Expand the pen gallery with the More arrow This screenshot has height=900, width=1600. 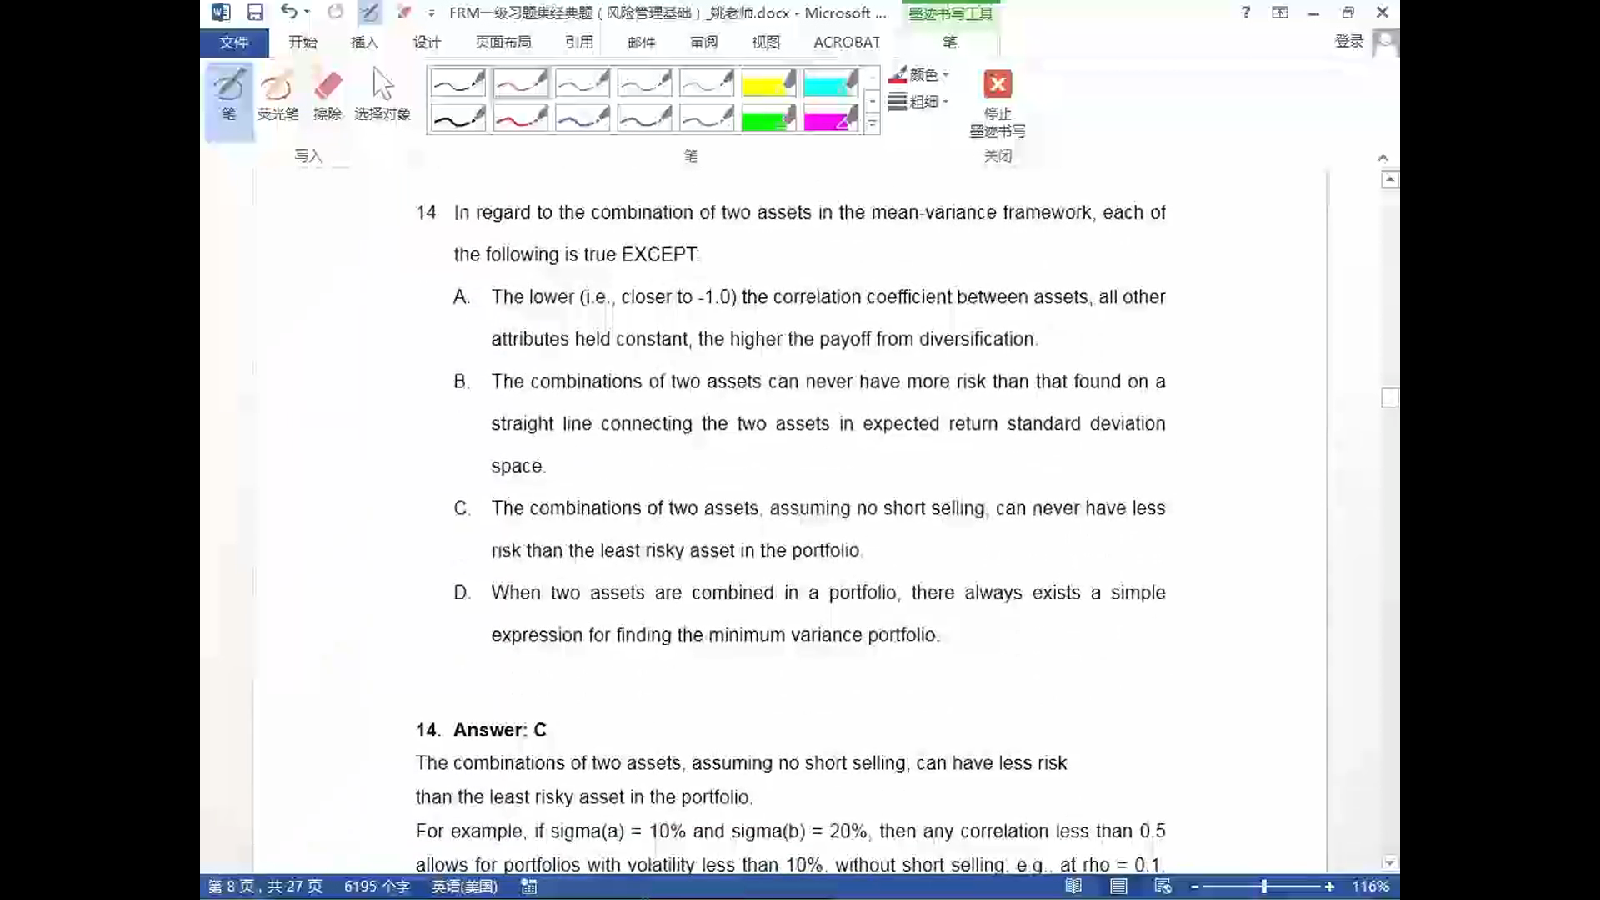point(872,124)
